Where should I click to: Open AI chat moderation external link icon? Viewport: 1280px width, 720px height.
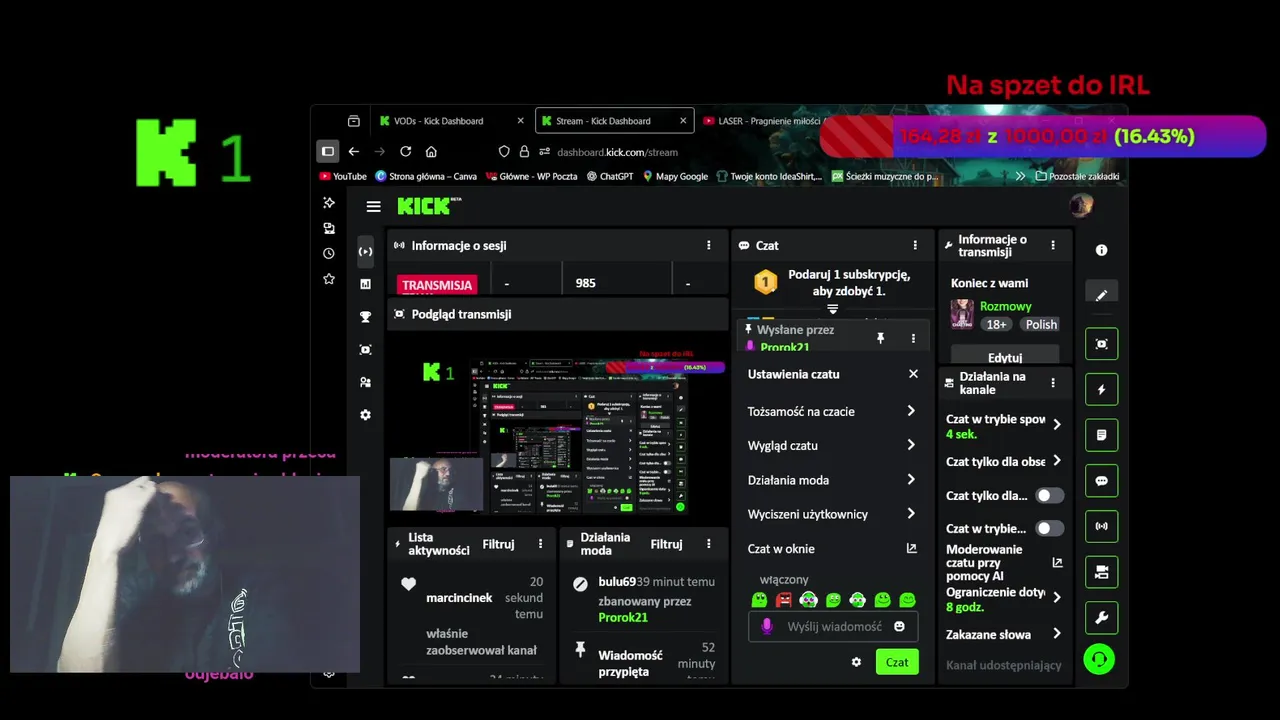pos(1057,562)
